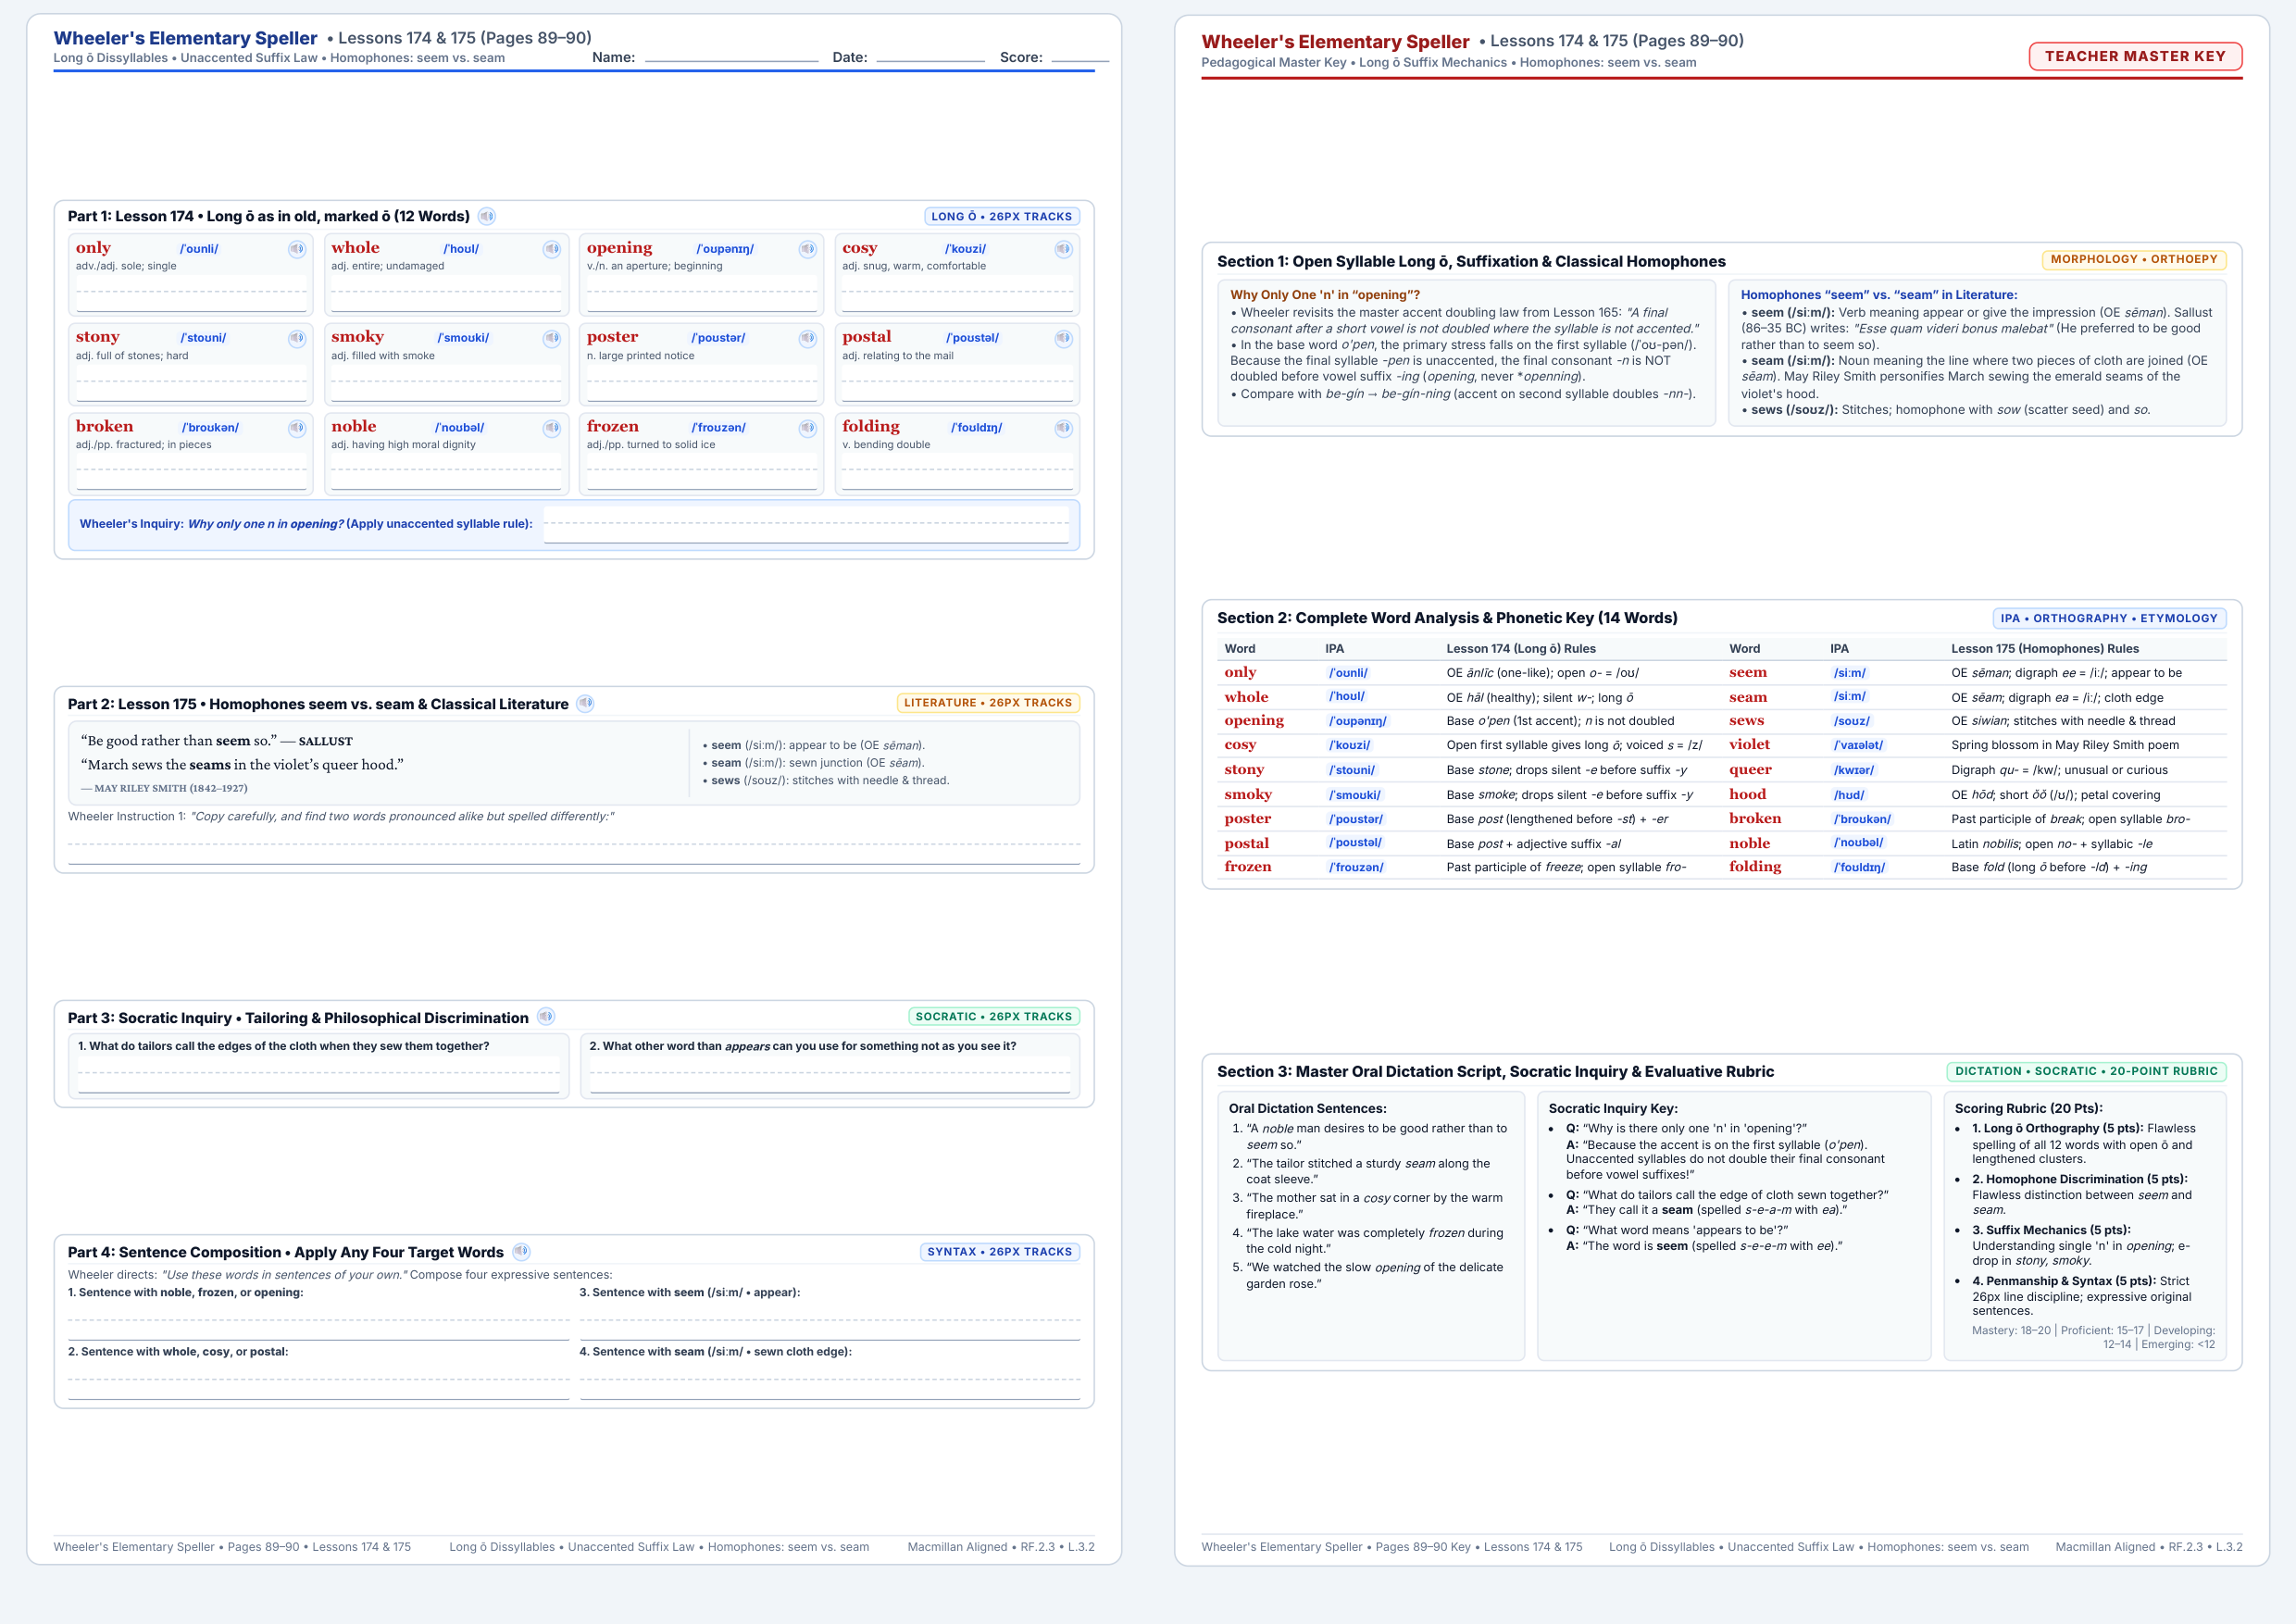Click writing line under seem (appear) sentence prompt
The image size is (2296, 1624).
point(830,1322)
